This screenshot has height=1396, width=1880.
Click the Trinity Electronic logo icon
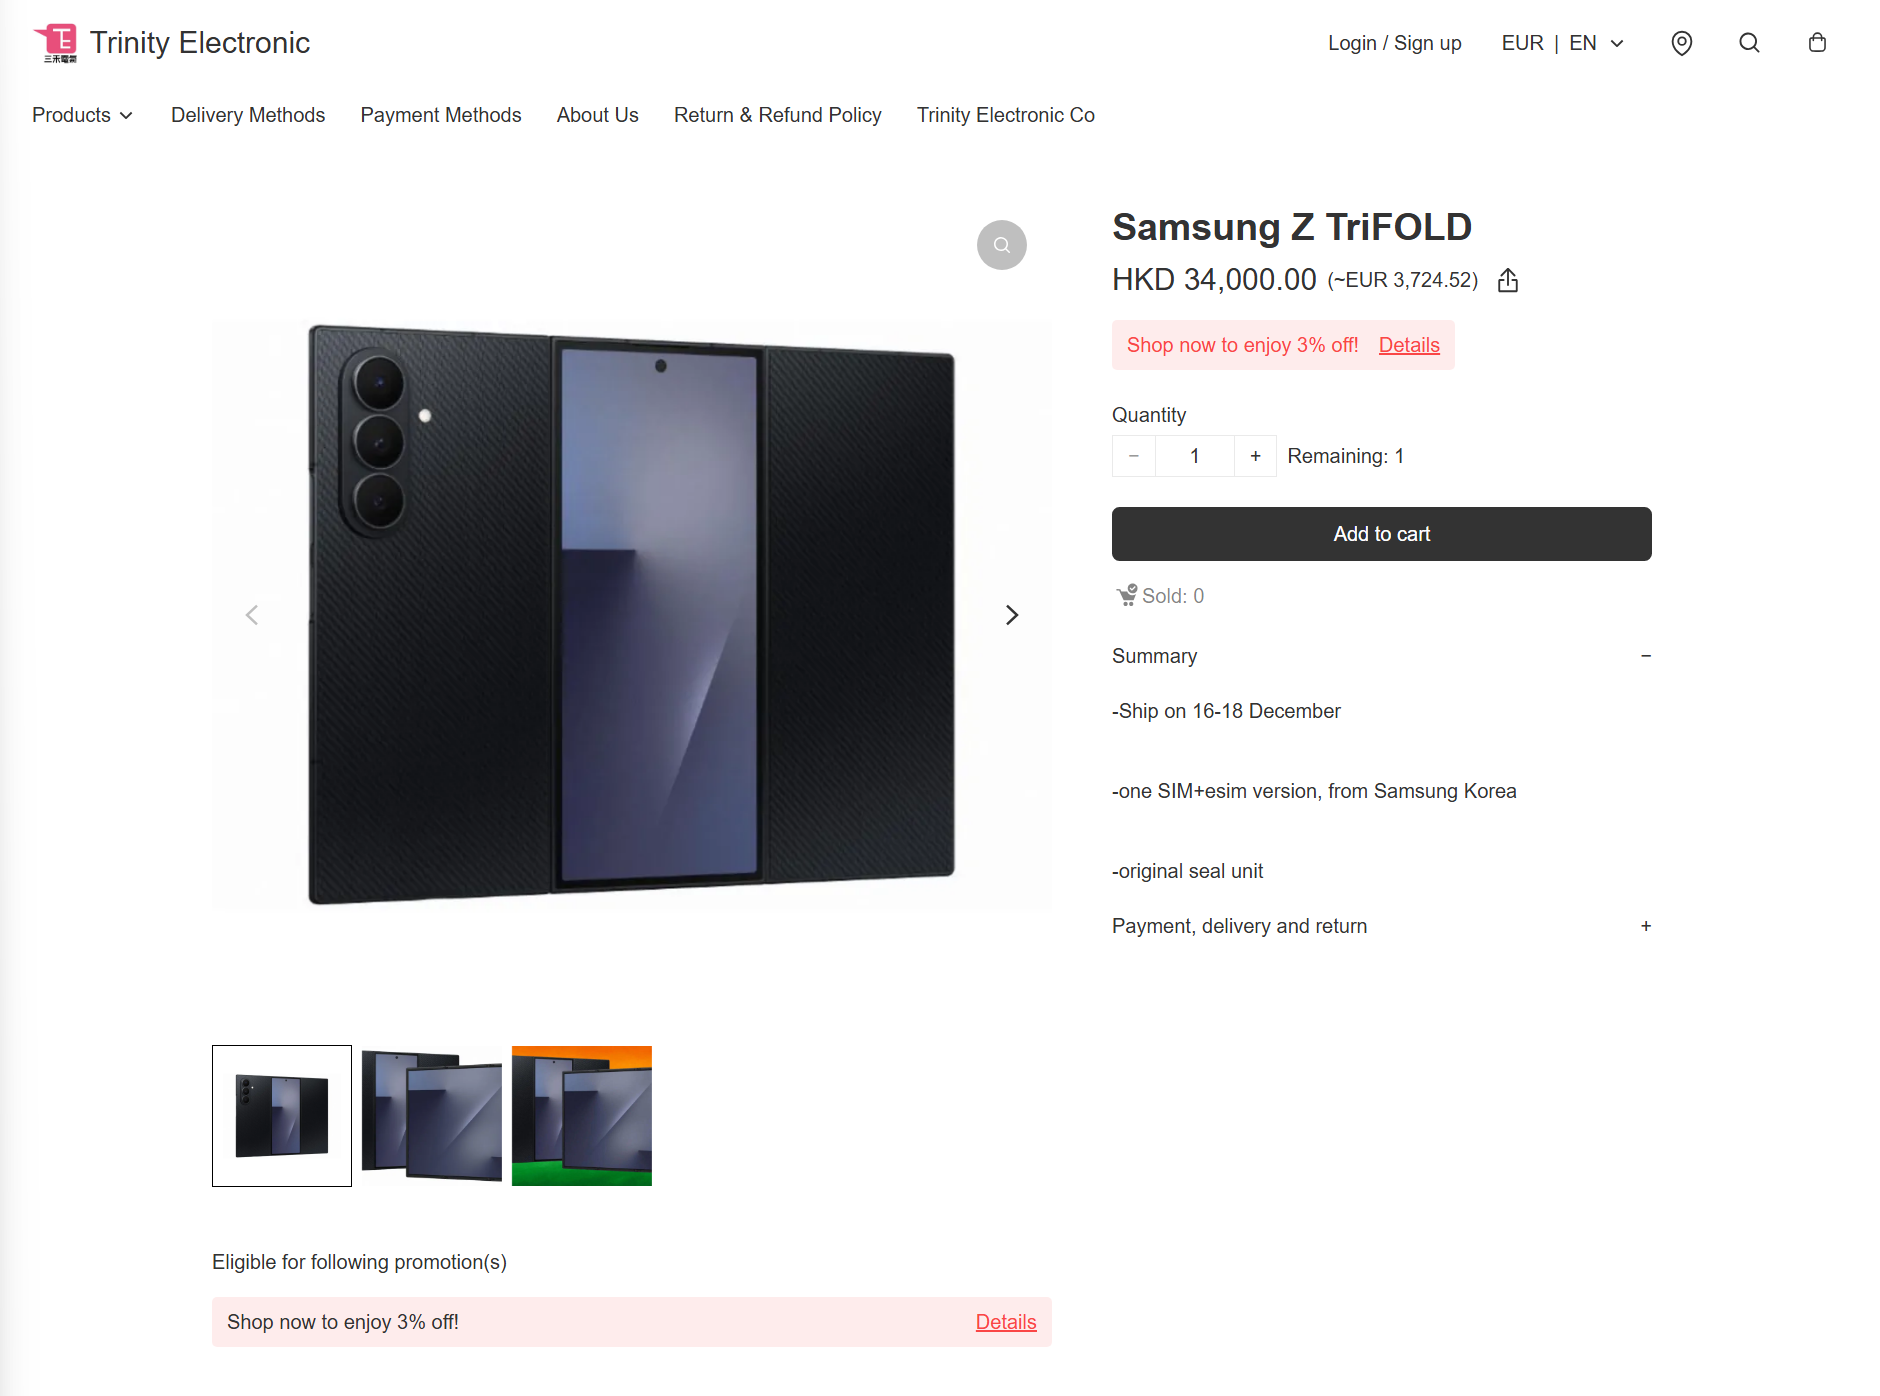click(57, 43)
